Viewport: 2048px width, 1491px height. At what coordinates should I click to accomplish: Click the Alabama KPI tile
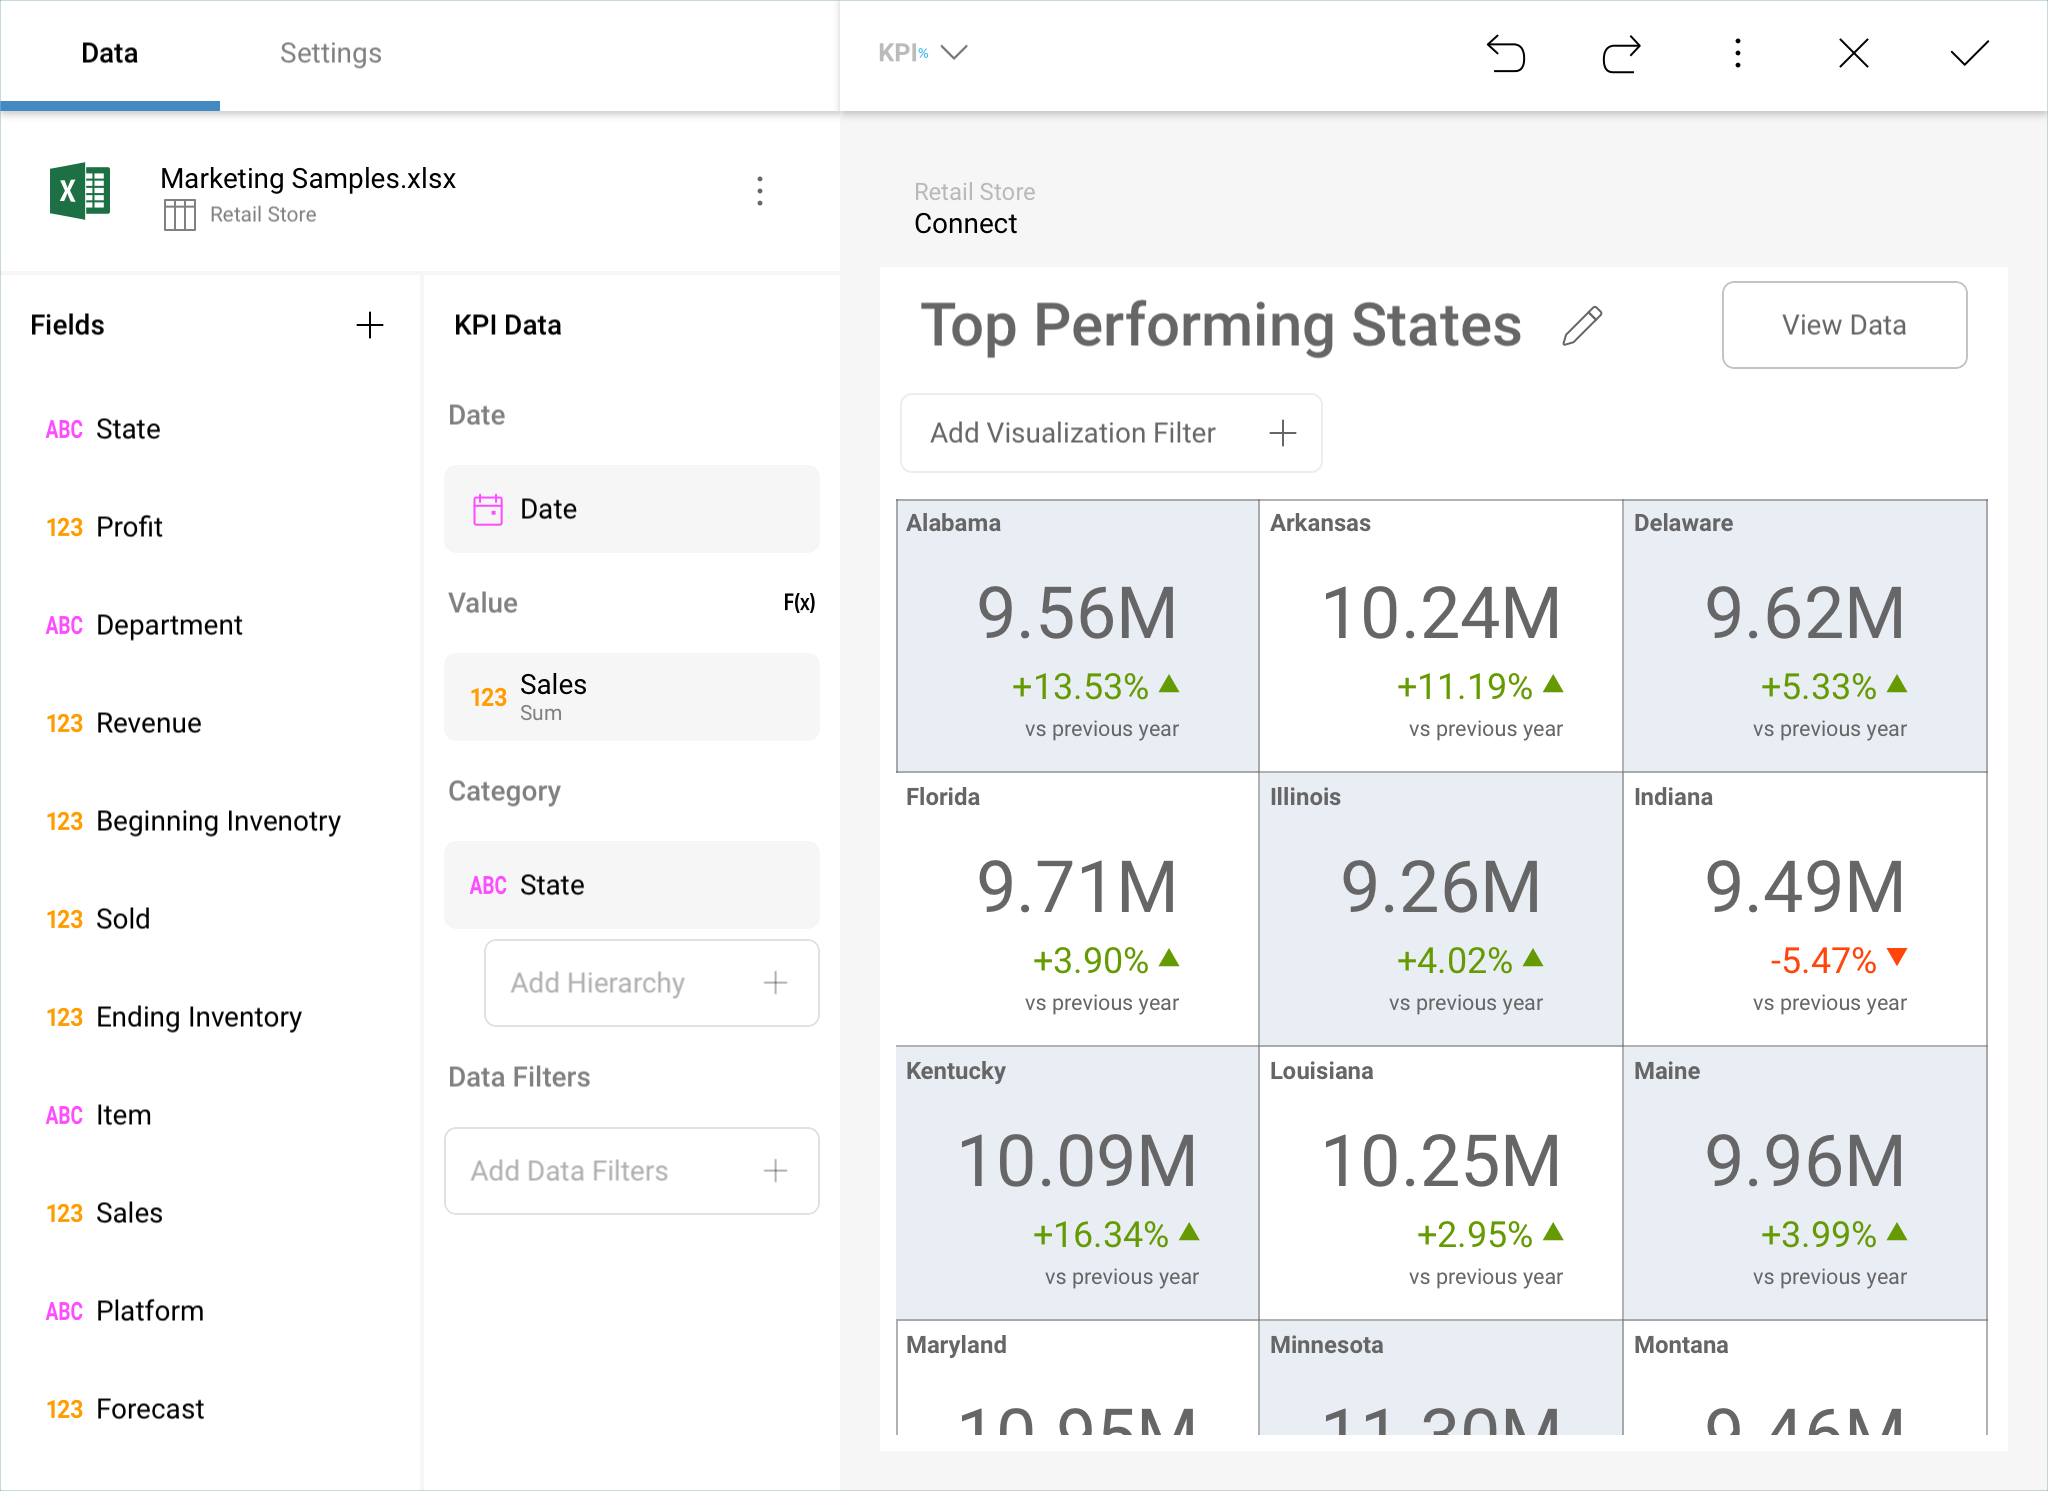[x=1077, y=636]
